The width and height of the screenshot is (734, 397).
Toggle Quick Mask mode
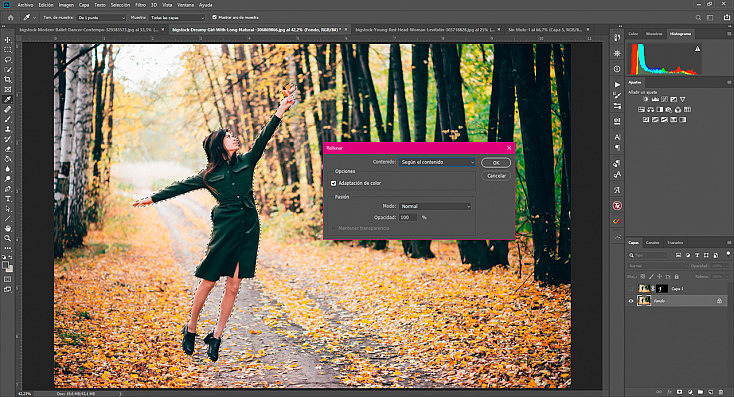click(7, 279)
